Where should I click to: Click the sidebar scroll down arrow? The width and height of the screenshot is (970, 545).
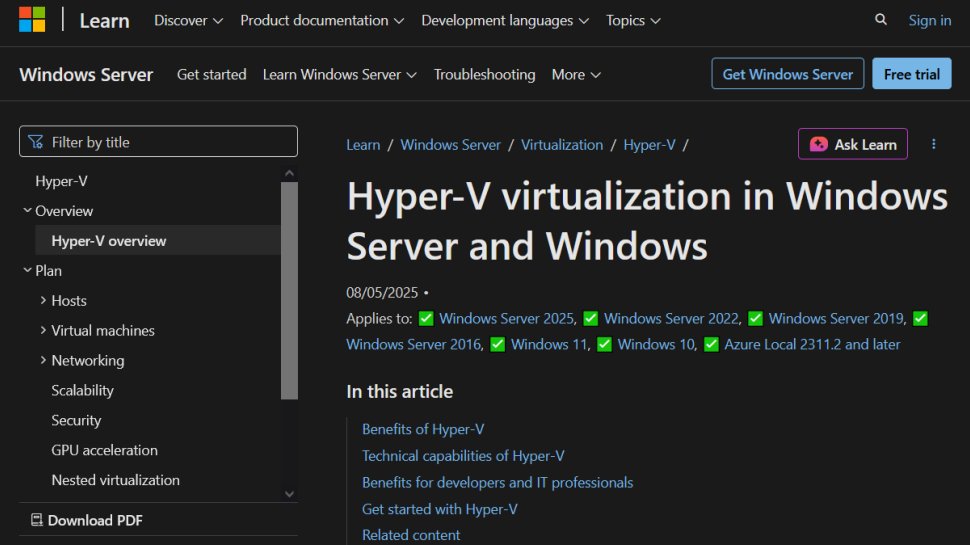289,494
